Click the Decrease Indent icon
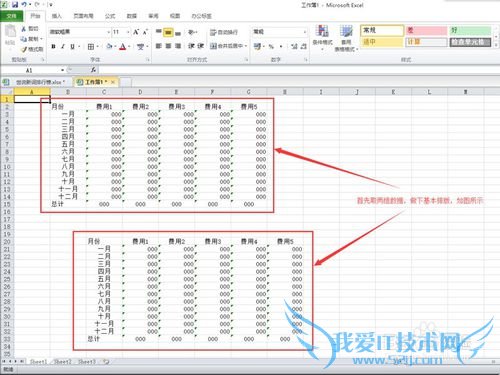 coord(191,46)
